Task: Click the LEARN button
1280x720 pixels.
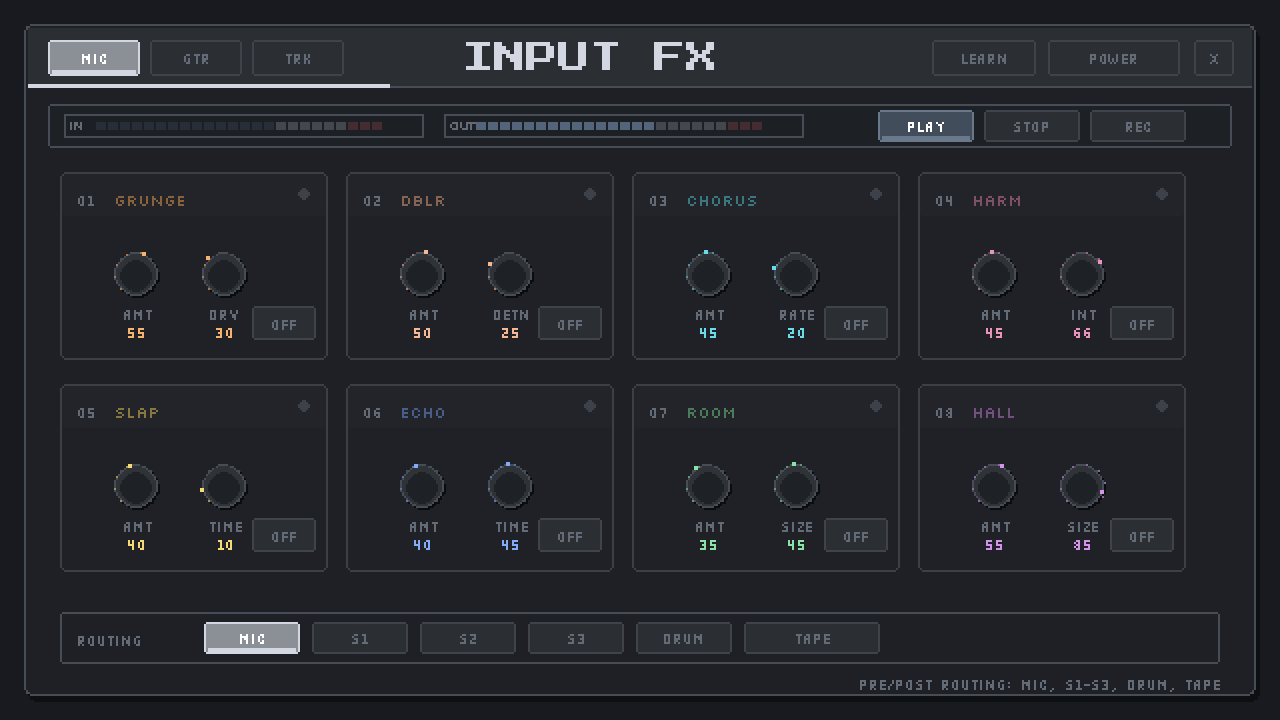Action: tap(984, 58)
